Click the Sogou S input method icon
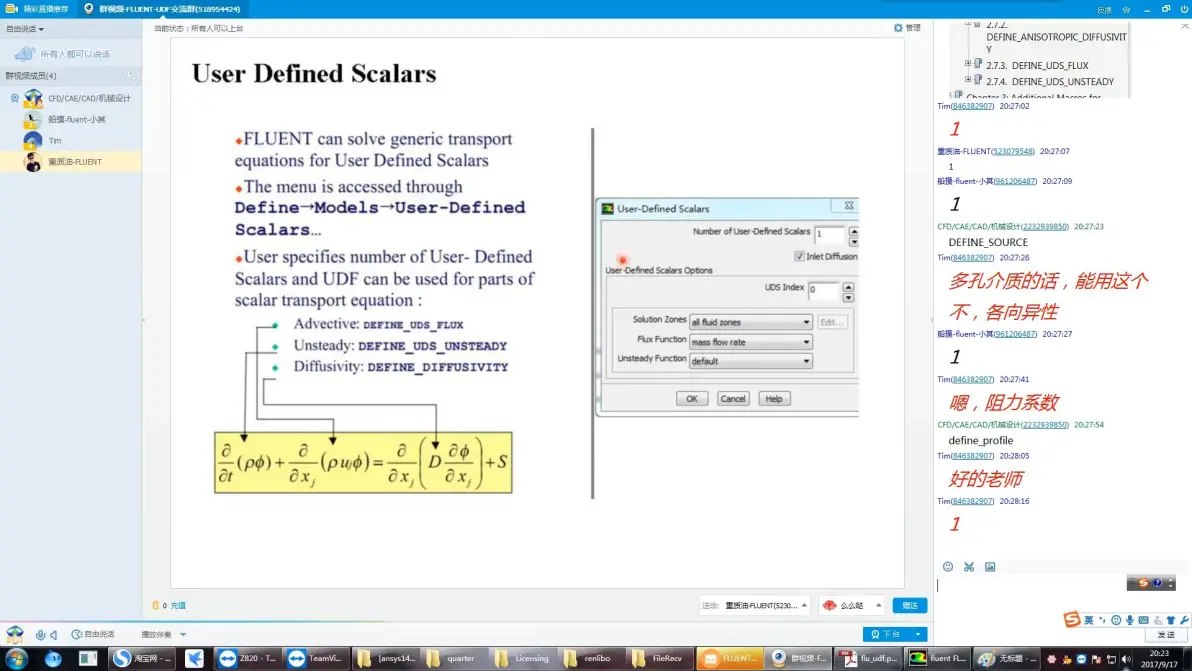This screenshot has width=1192, height=671. (1071, 619)
